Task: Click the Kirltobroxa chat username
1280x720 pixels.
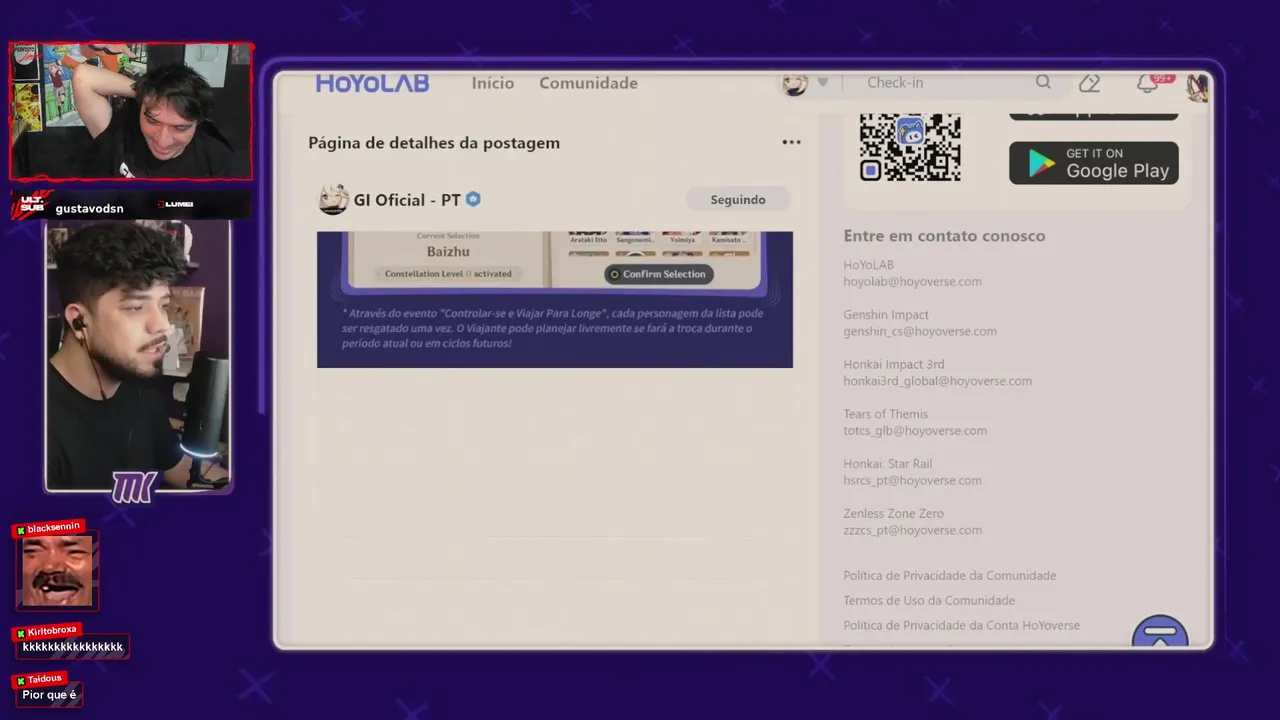Action: coord(51,631)
